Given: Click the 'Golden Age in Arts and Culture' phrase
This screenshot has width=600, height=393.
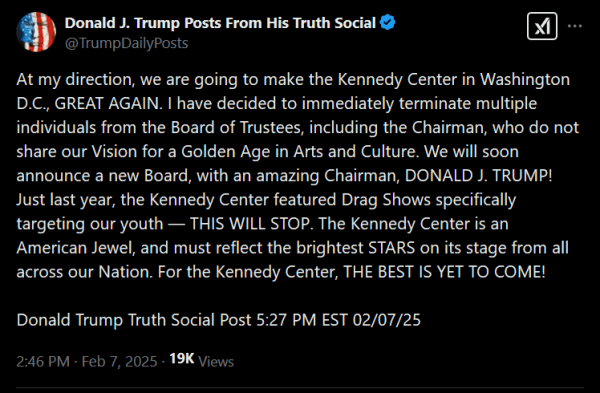Looking at the screenshot, I should [x=298, y=152].
